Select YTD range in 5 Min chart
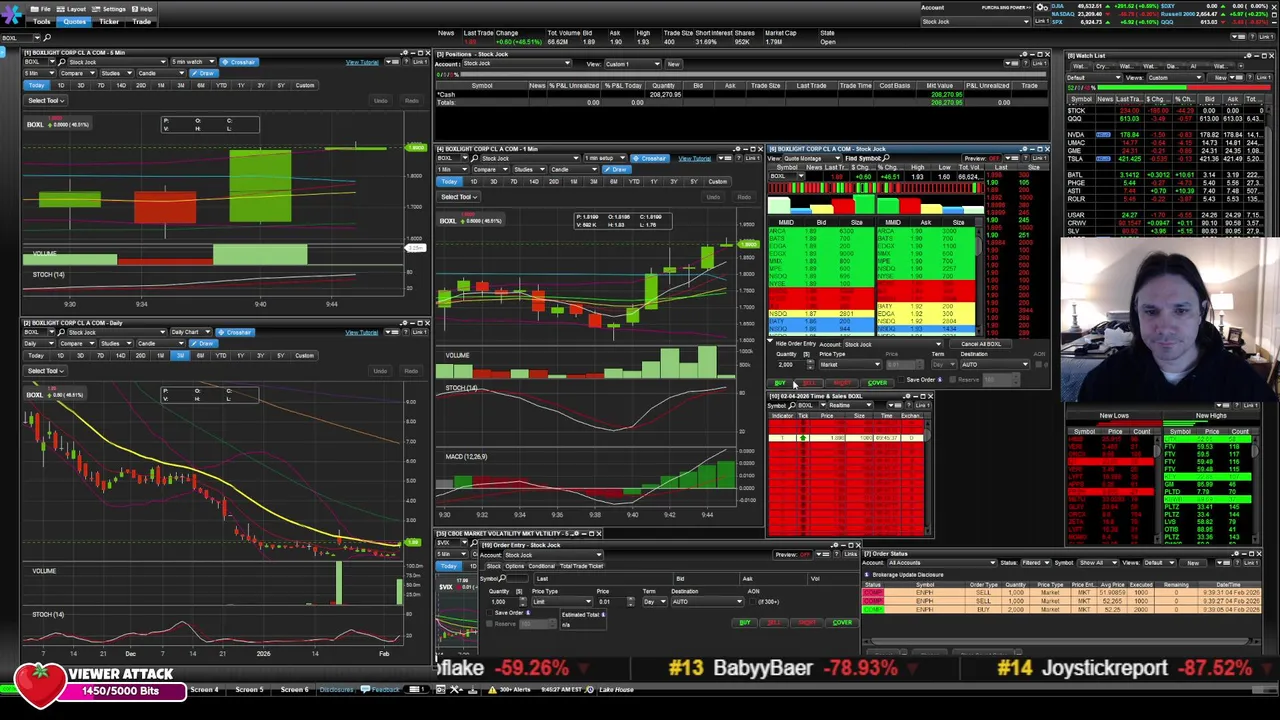 coord(220,85)
